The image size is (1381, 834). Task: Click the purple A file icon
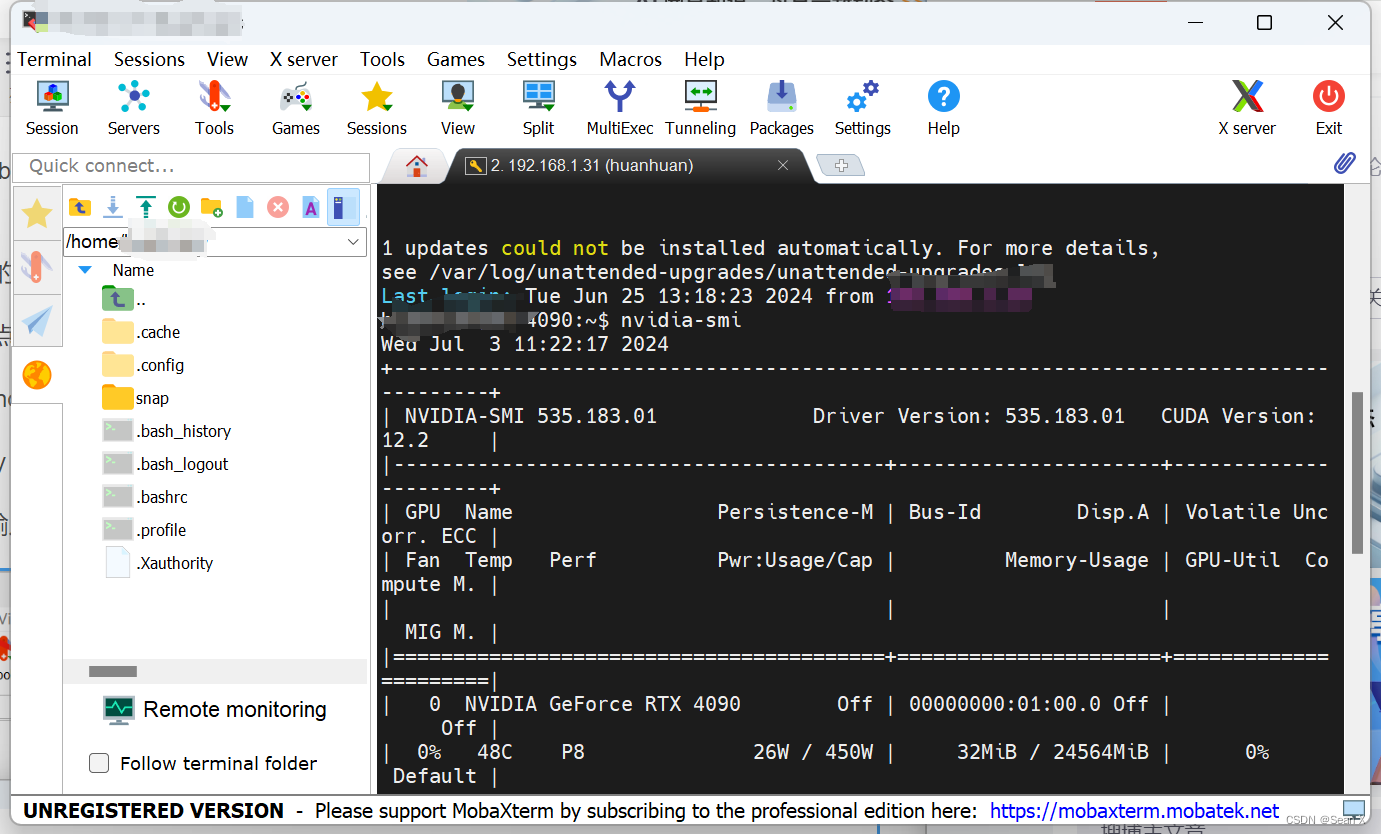pos(311,207)
